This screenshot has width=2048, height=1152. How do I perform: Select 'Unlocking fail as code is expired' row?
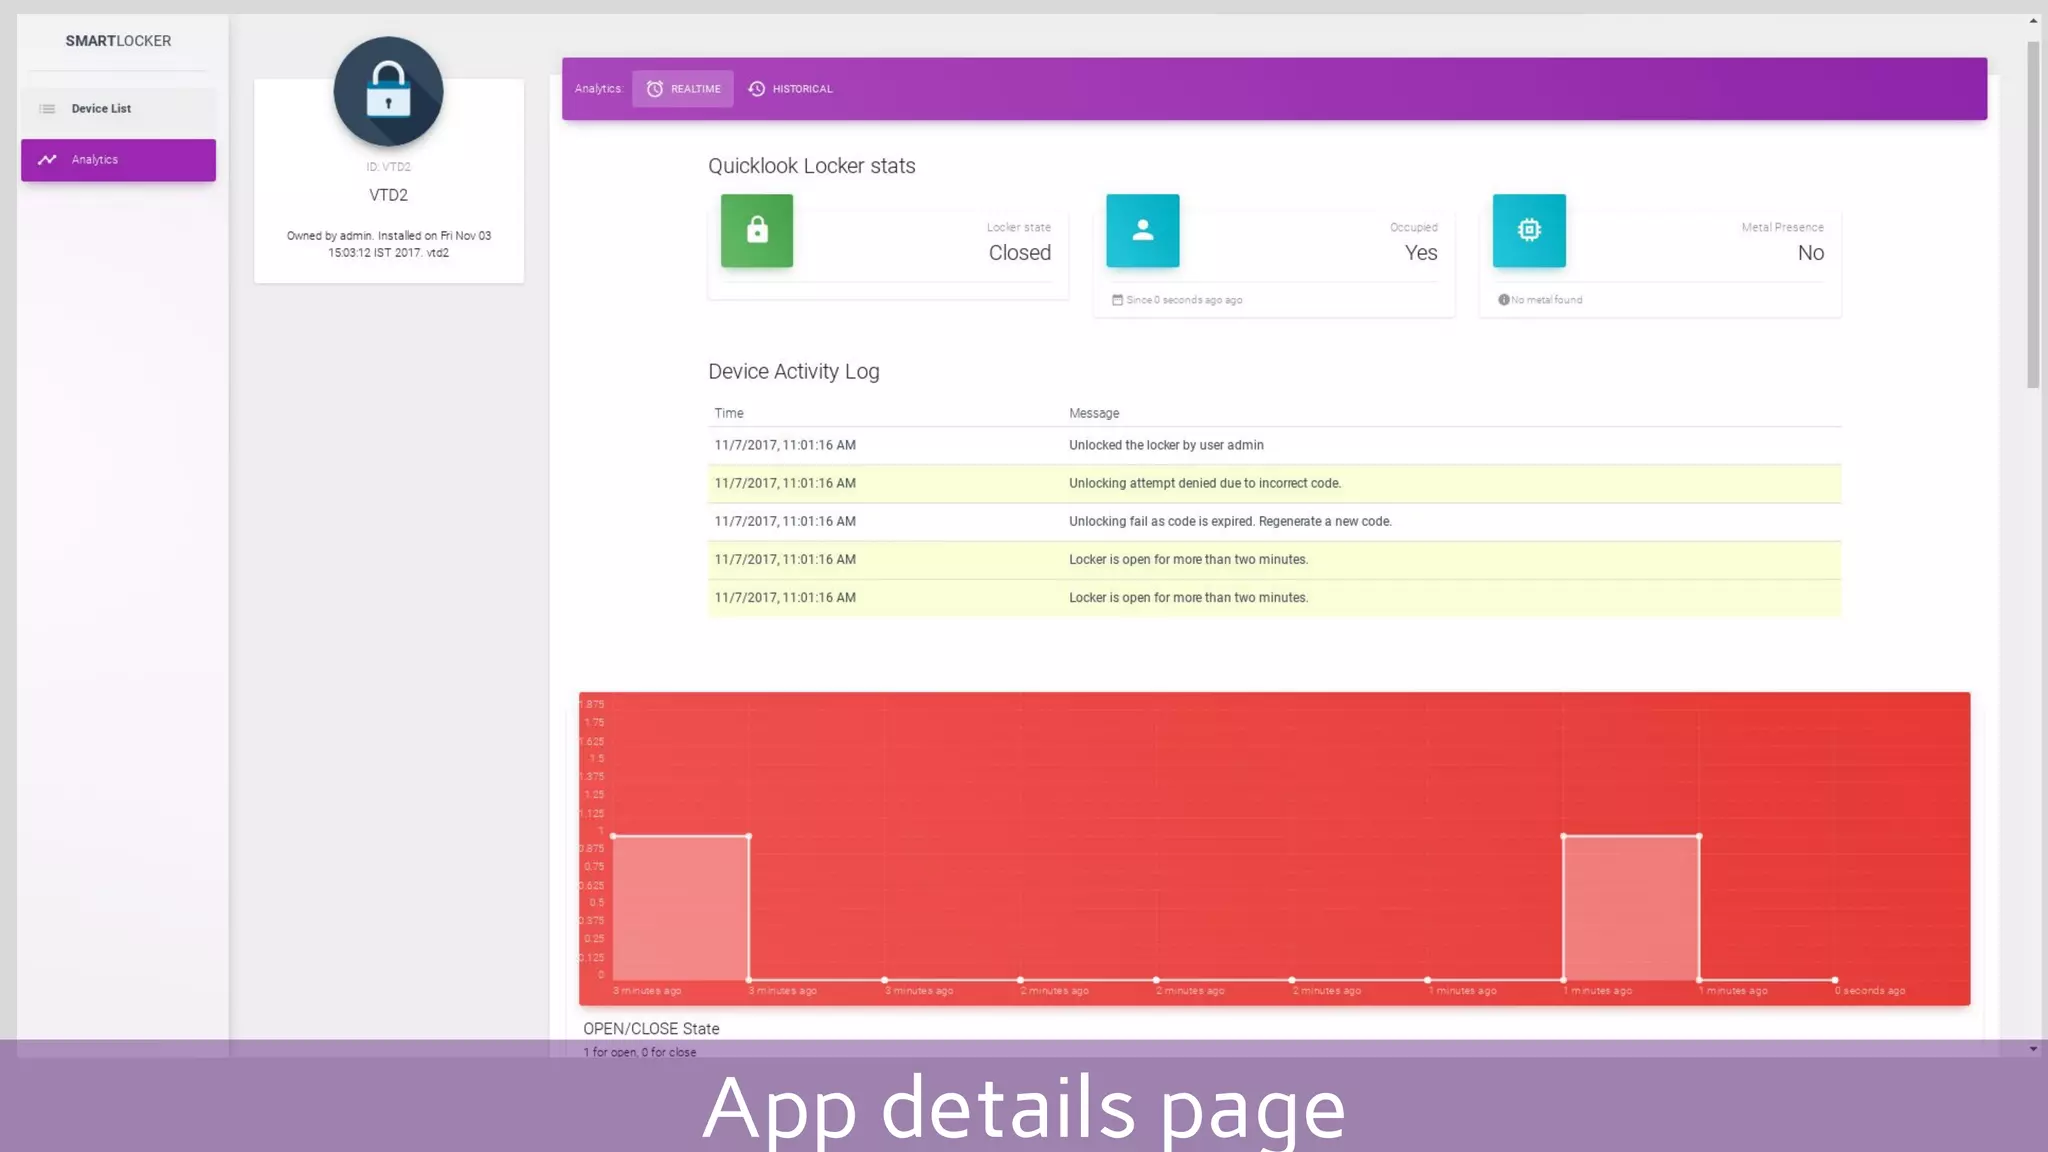(1274, 521)
